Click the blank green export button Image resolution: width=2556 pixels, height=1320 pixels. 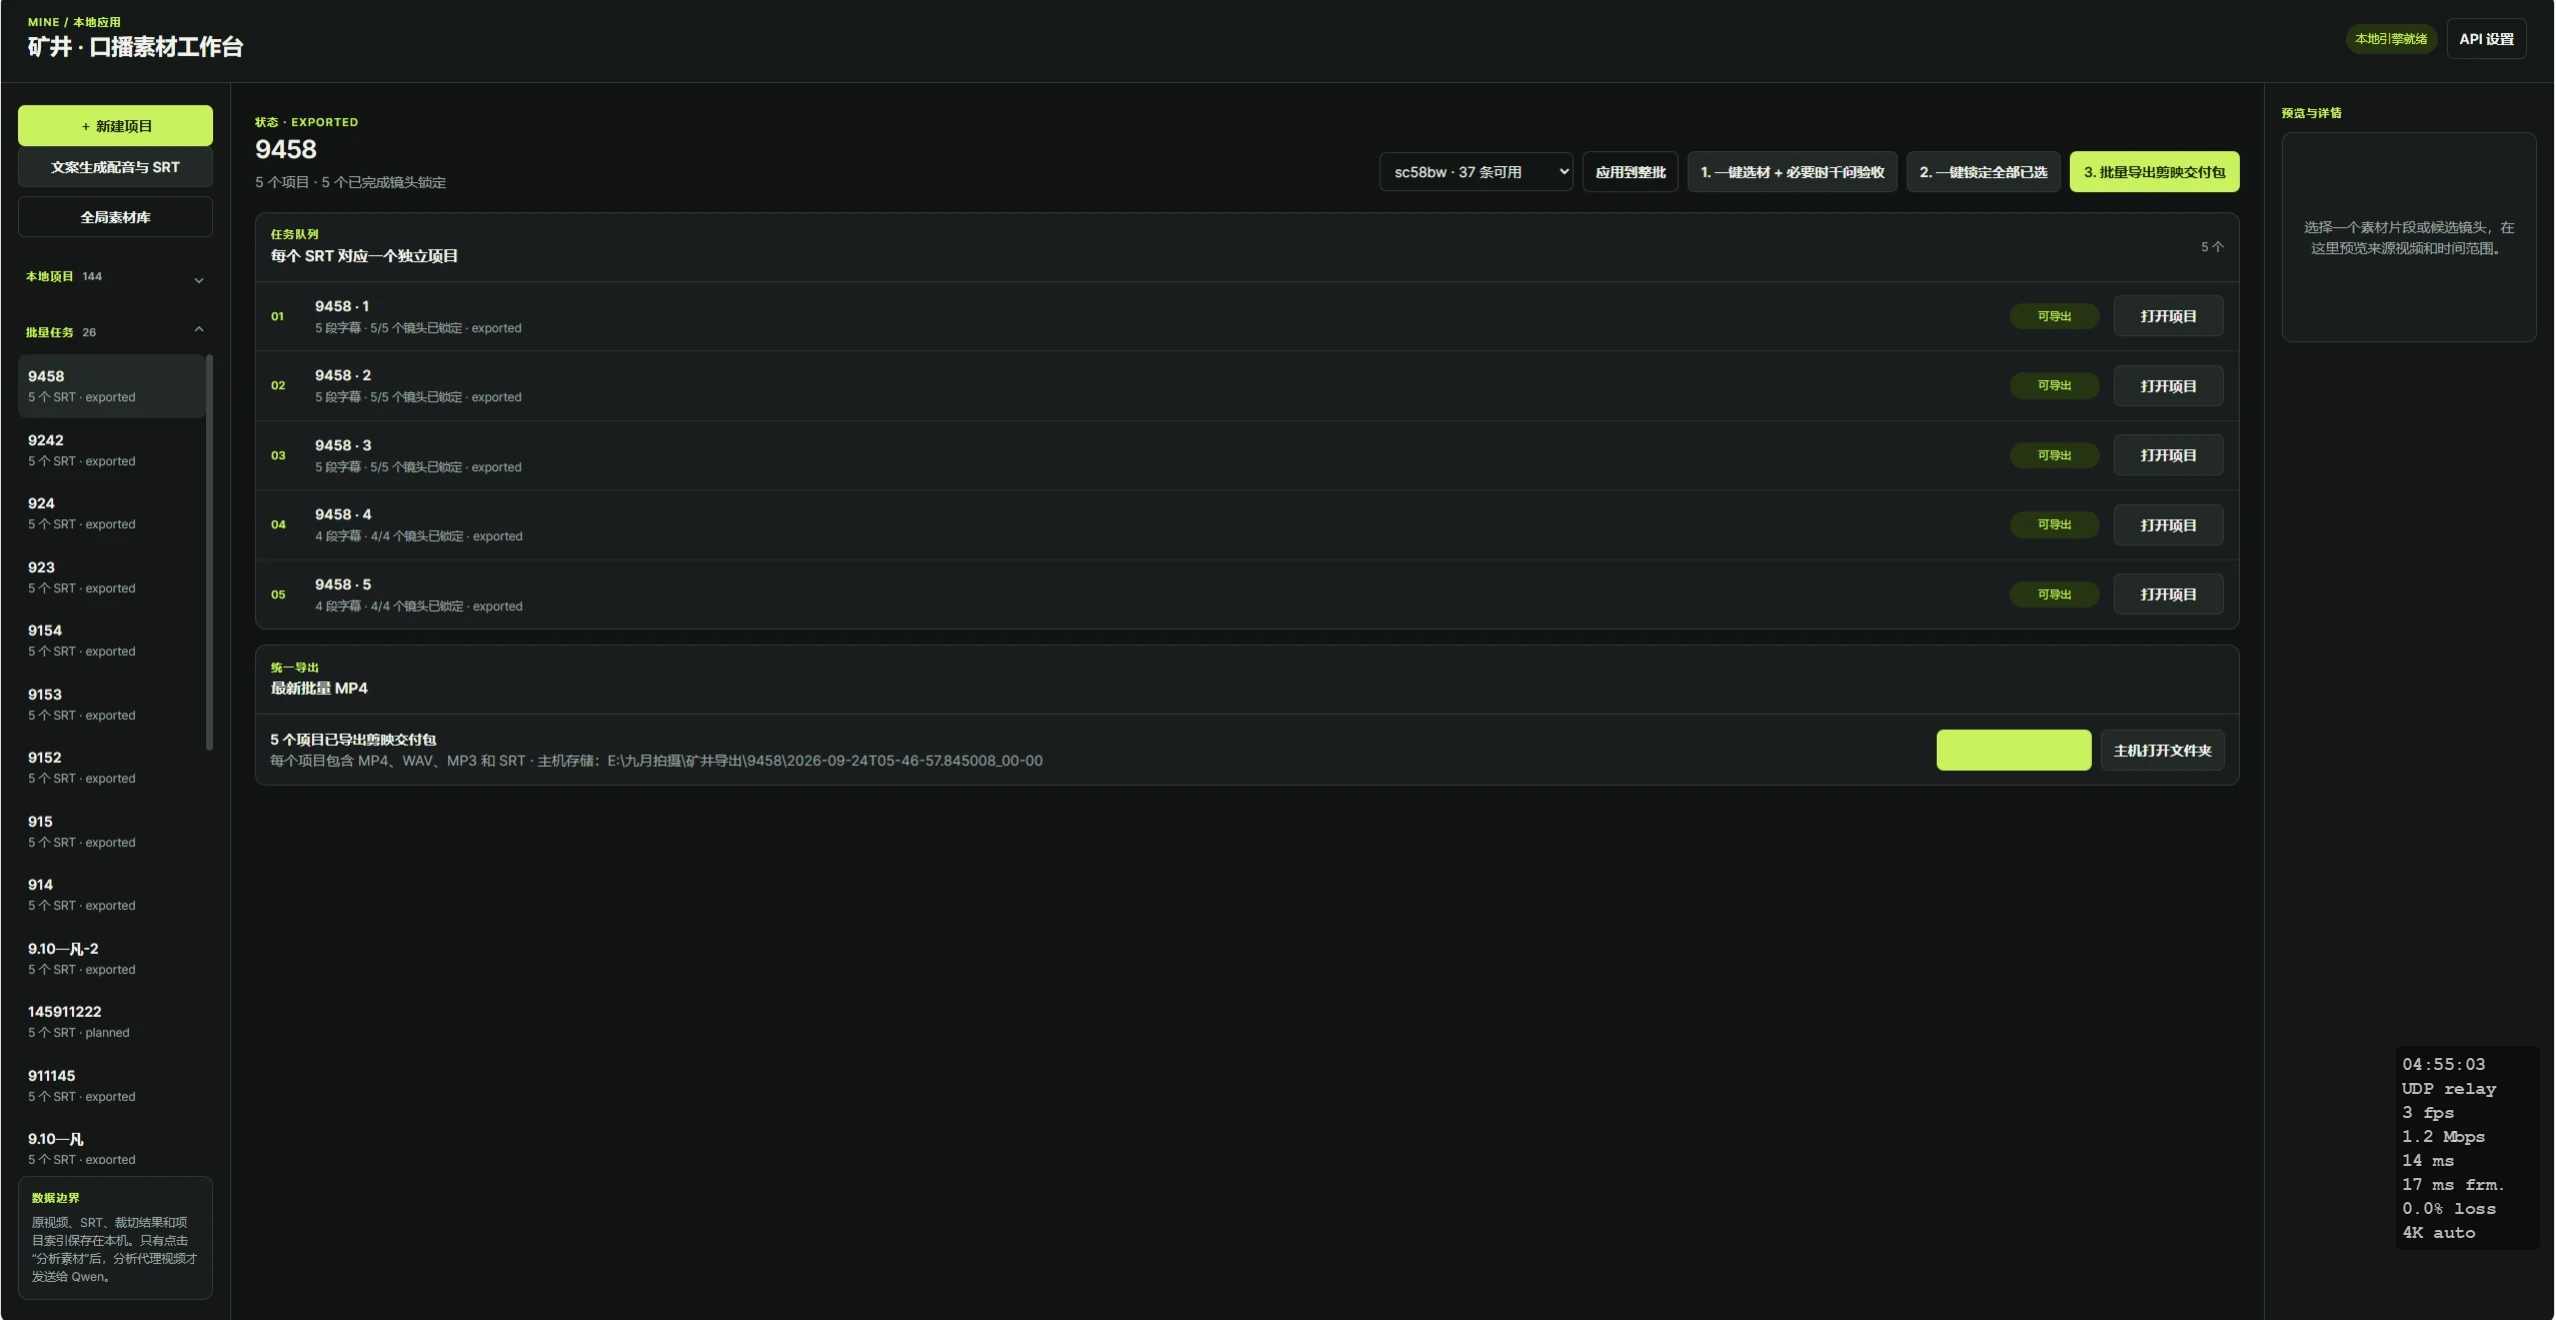point(2013,751)
